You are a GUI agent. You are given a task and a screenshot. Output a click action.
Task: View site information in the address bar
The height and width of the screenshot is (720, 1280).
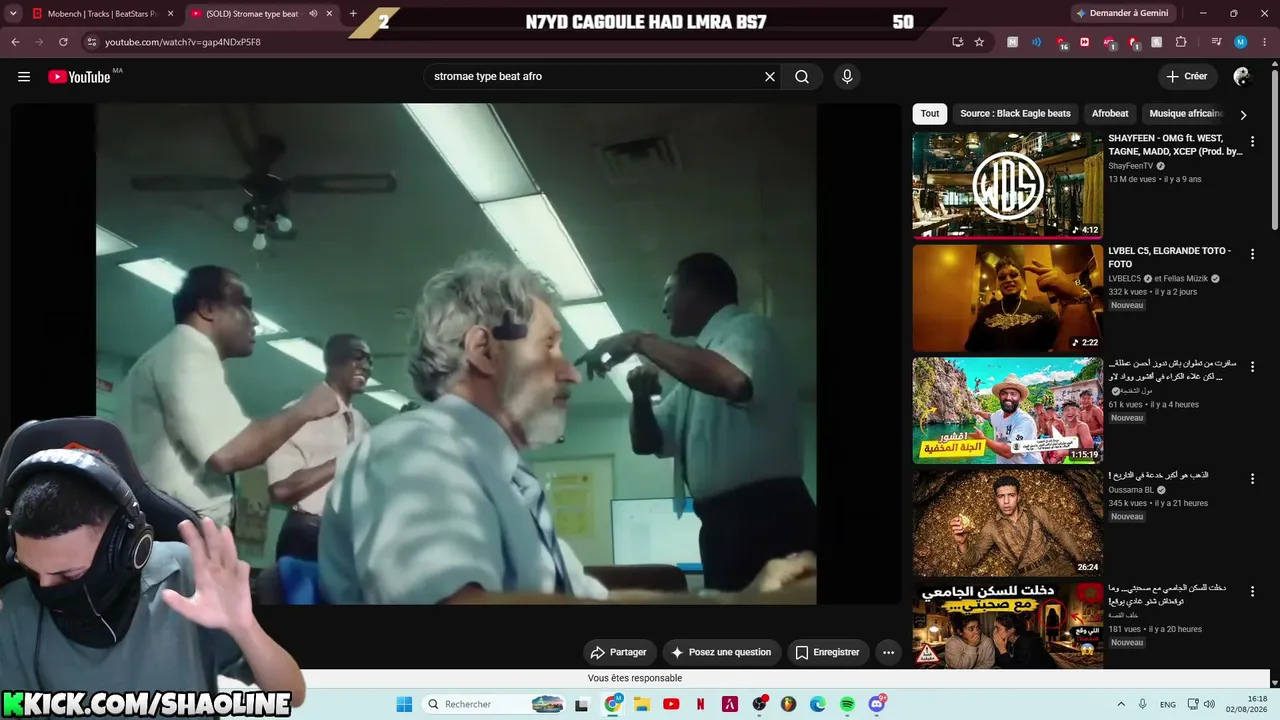pyautogui.click(x=92, y=42)
